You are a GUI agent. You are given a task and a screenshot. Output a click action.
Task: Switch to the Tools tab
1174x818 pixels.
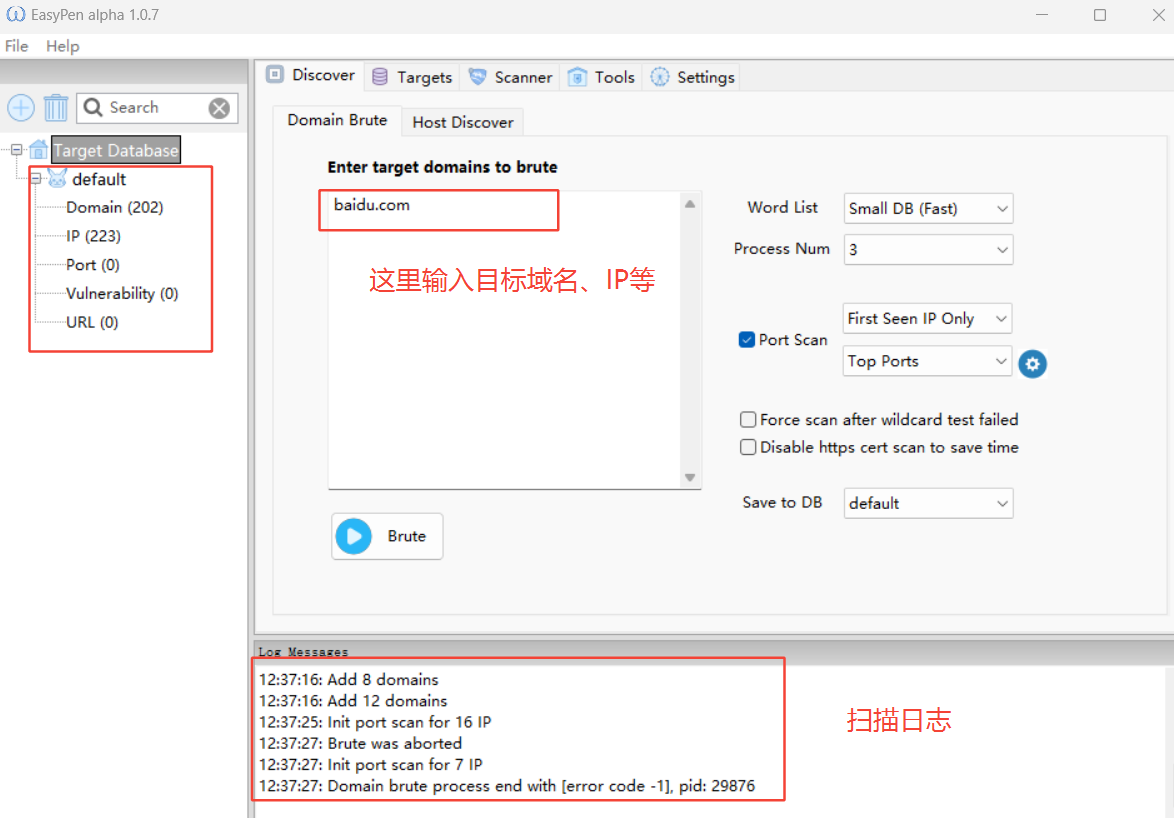coord(602,77)
